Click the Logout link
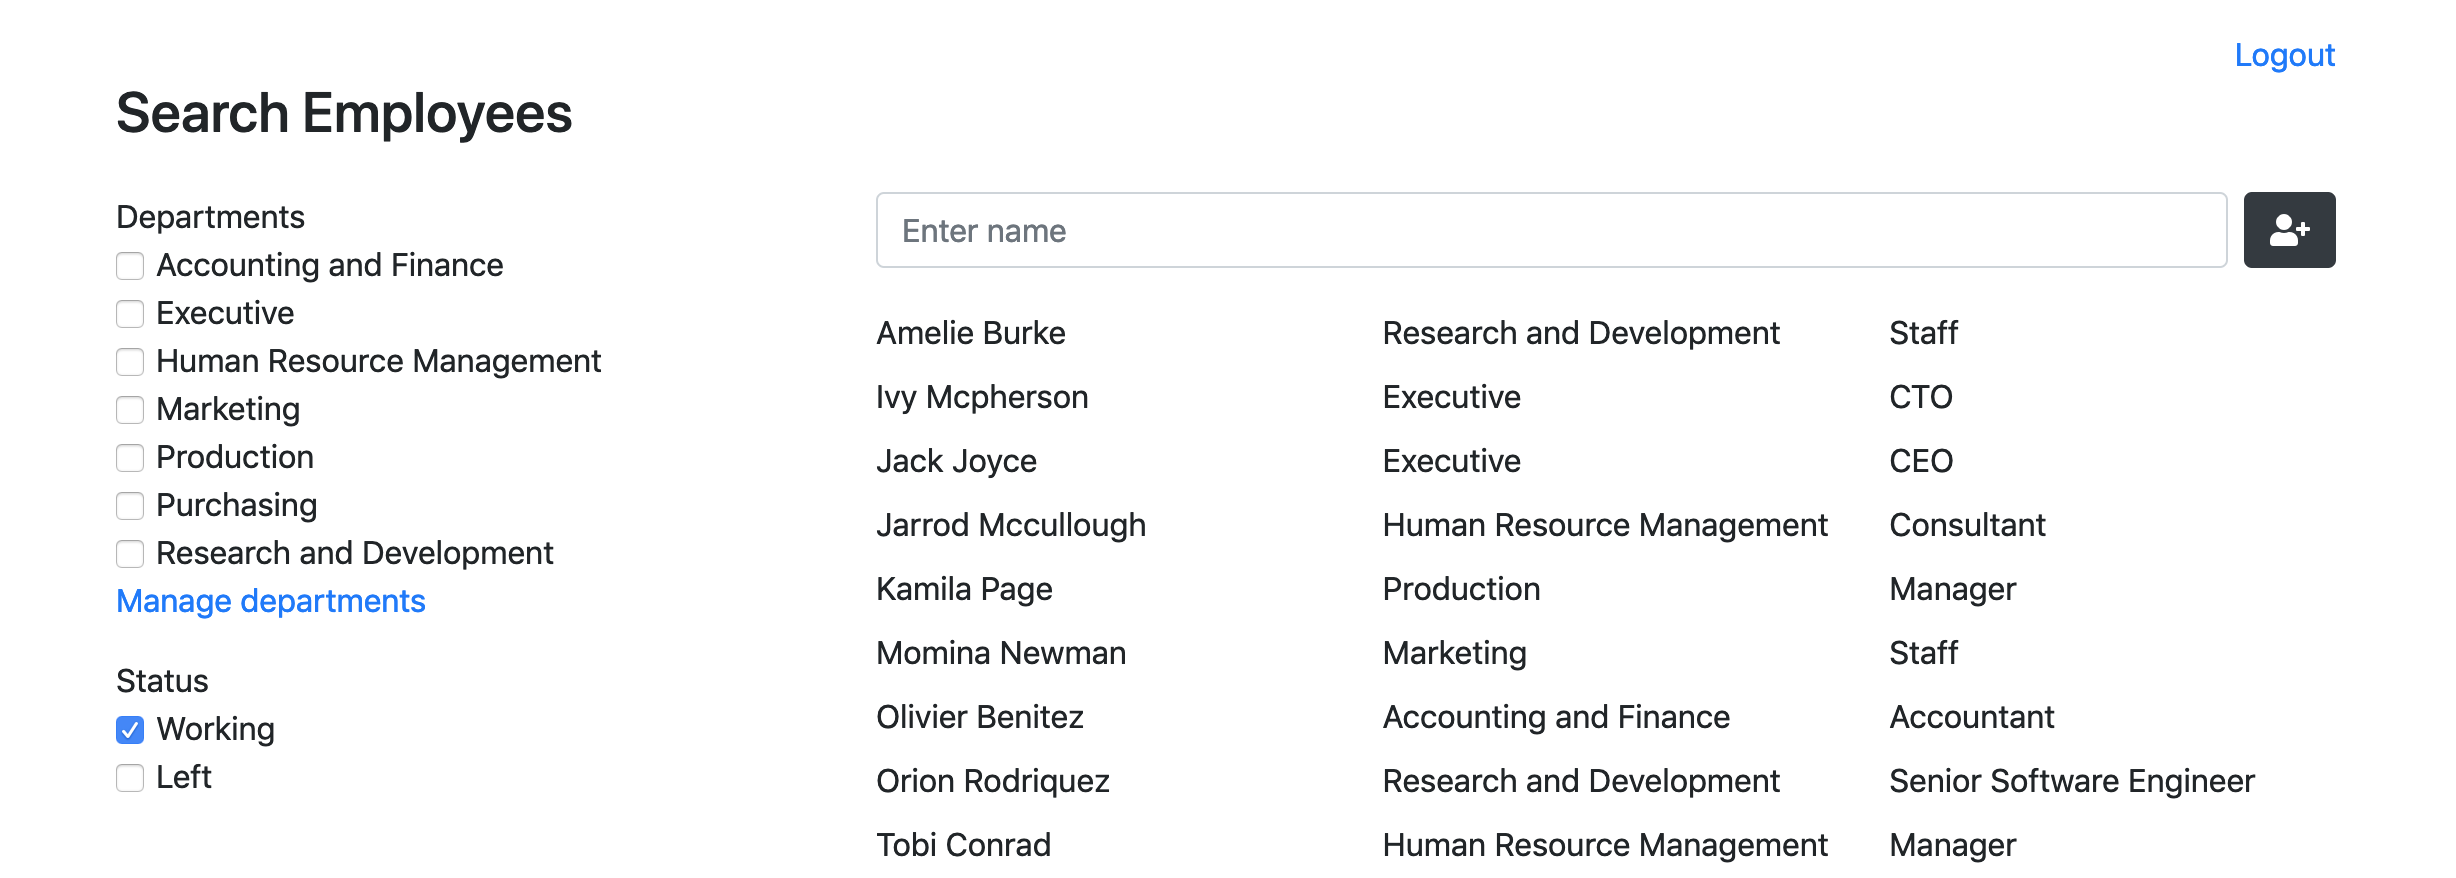 [2285, 55]
